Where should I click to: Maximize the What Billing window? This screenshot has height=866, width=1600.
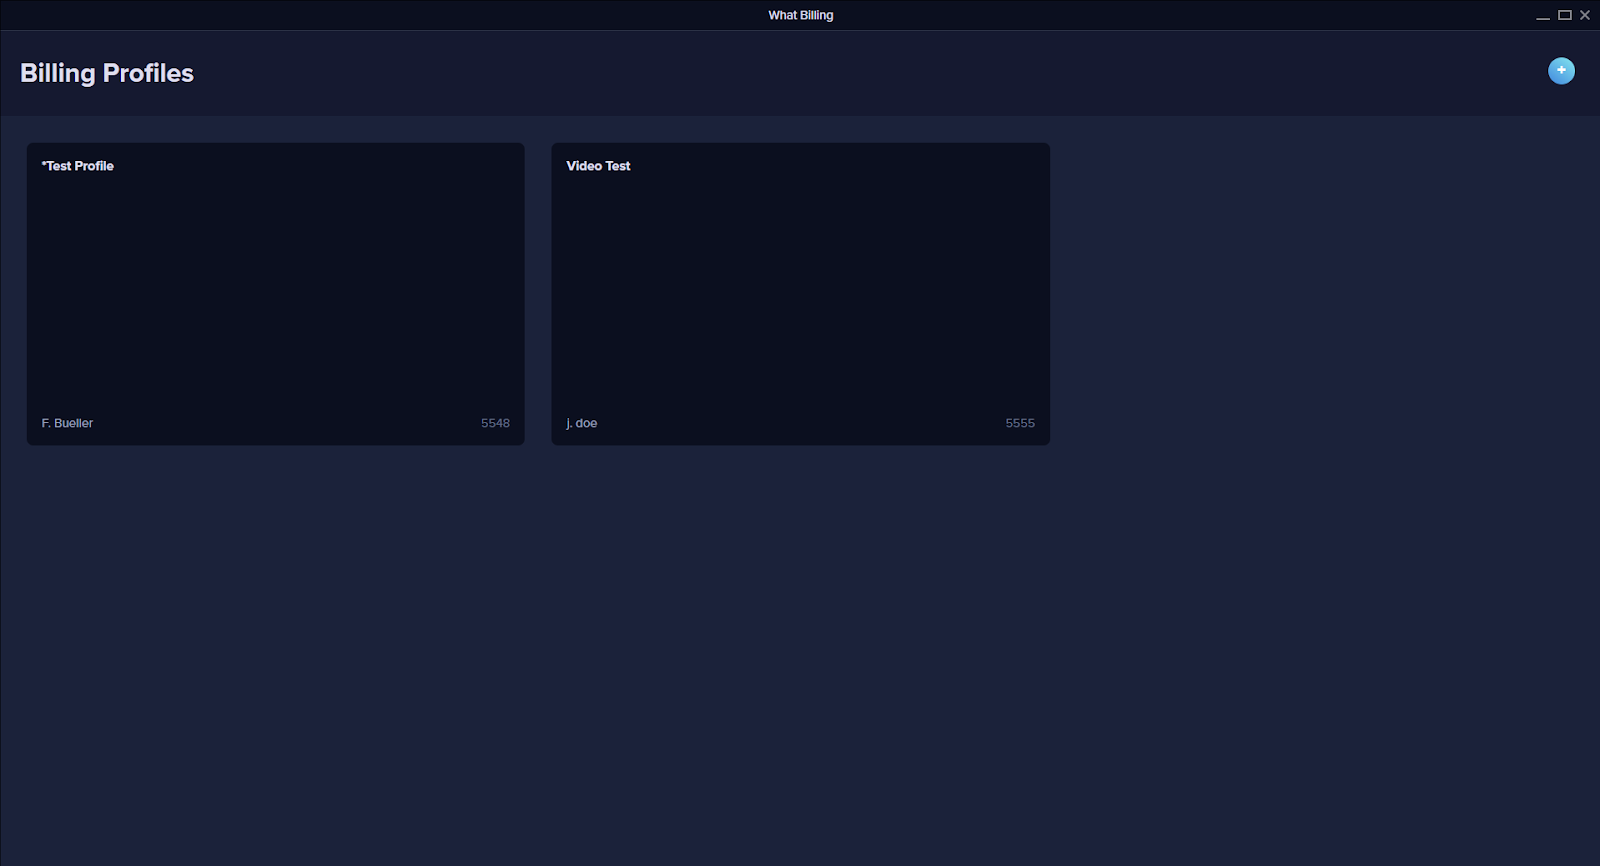point(1565,15)
